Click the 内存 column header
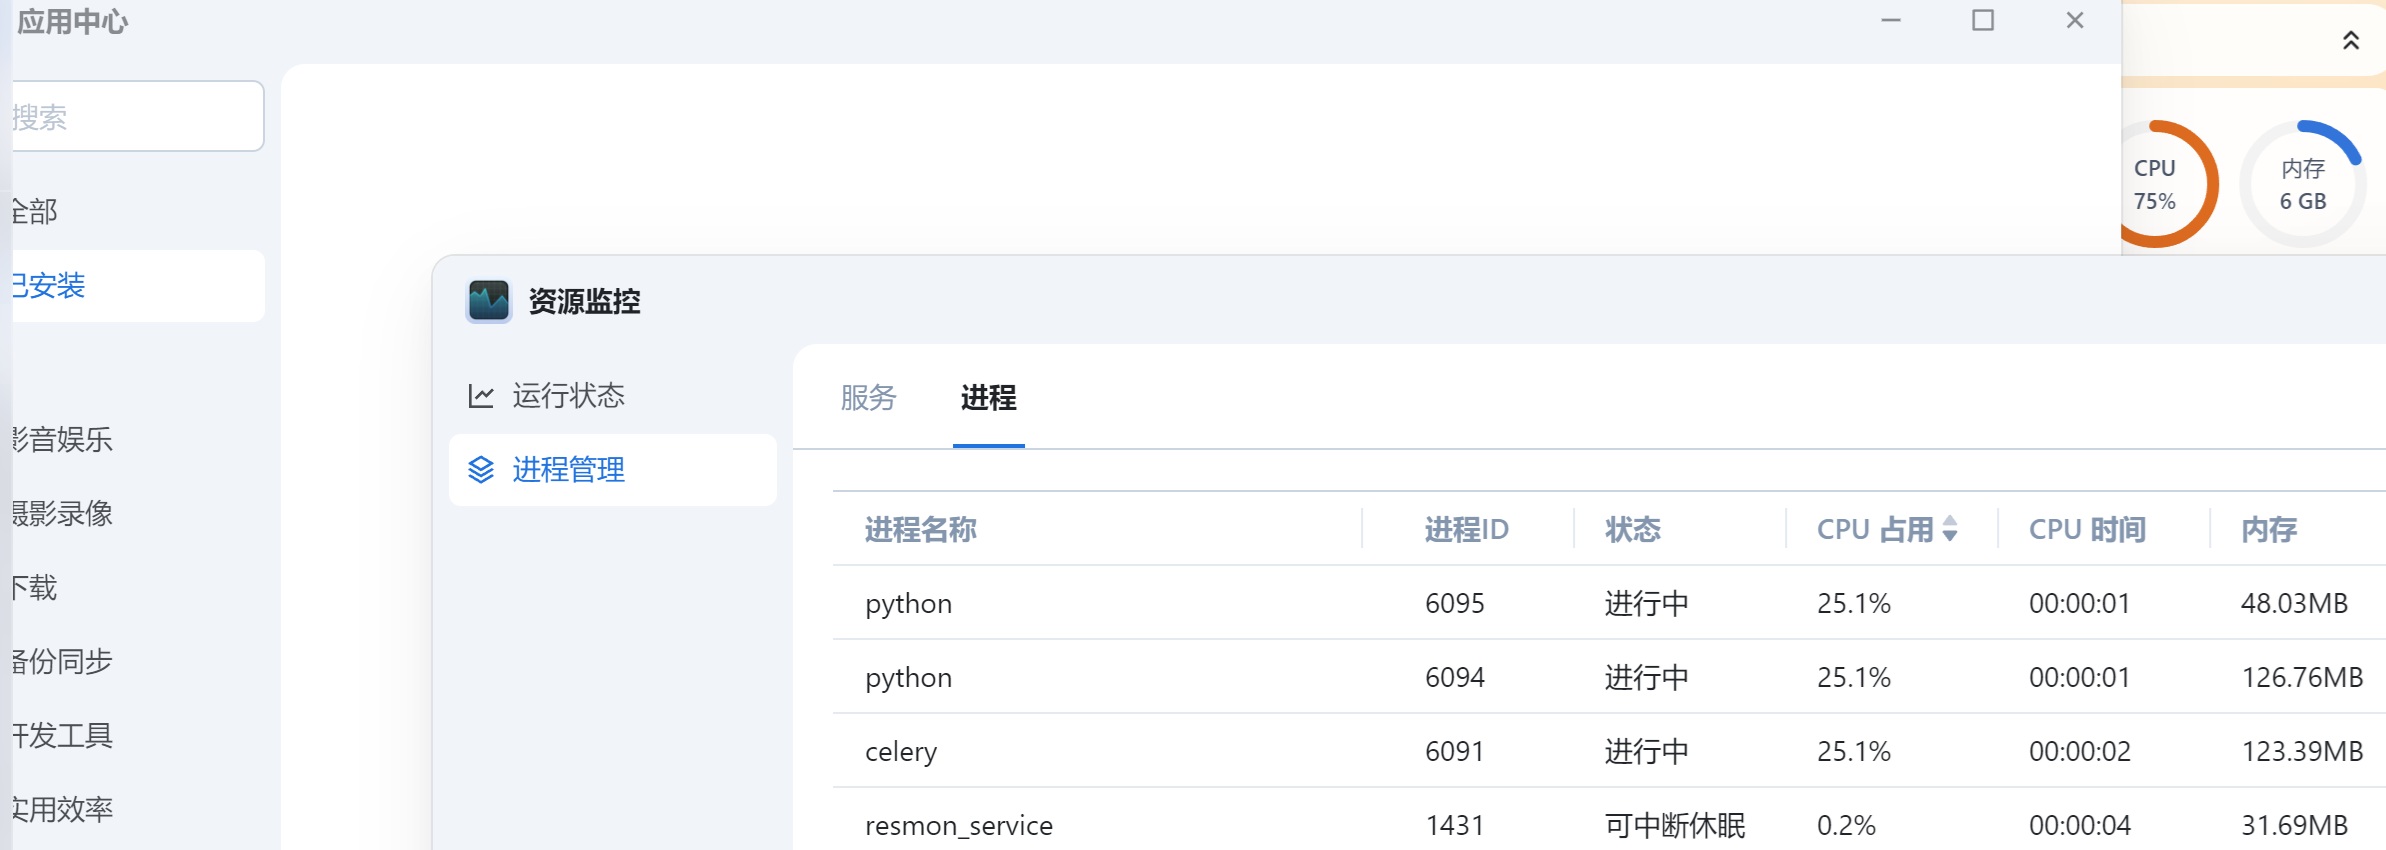 pyautogui.click(x=2268, y=529)
